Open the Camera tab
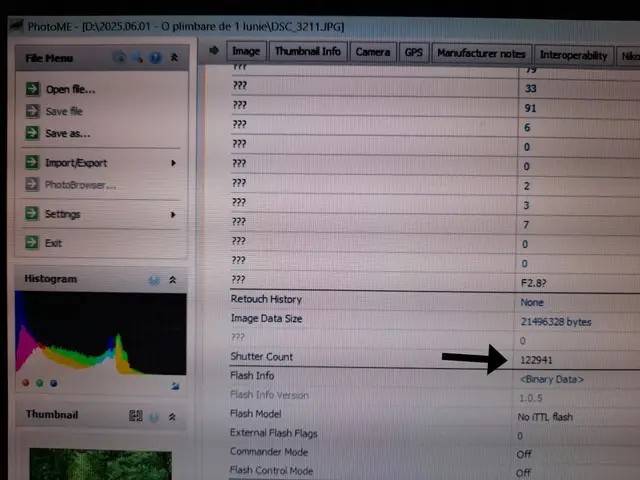This screenshot has width=640, height=480. point(373,52)
